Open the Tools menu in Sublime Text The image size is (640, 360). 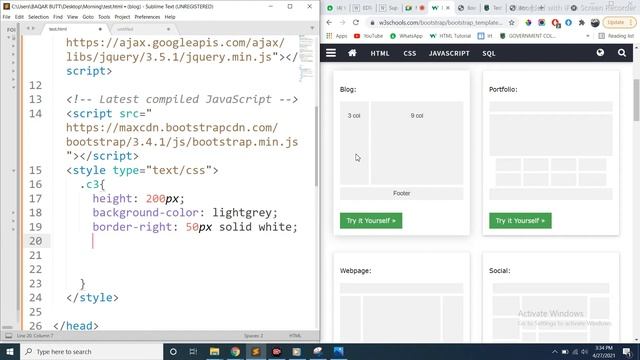104,17
